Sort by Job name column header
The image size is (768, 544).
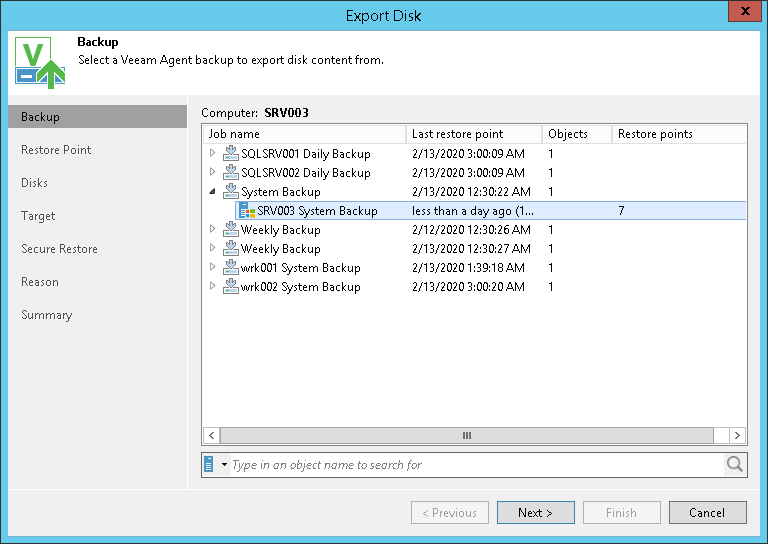pyautogui.click(x=304, y=134)
